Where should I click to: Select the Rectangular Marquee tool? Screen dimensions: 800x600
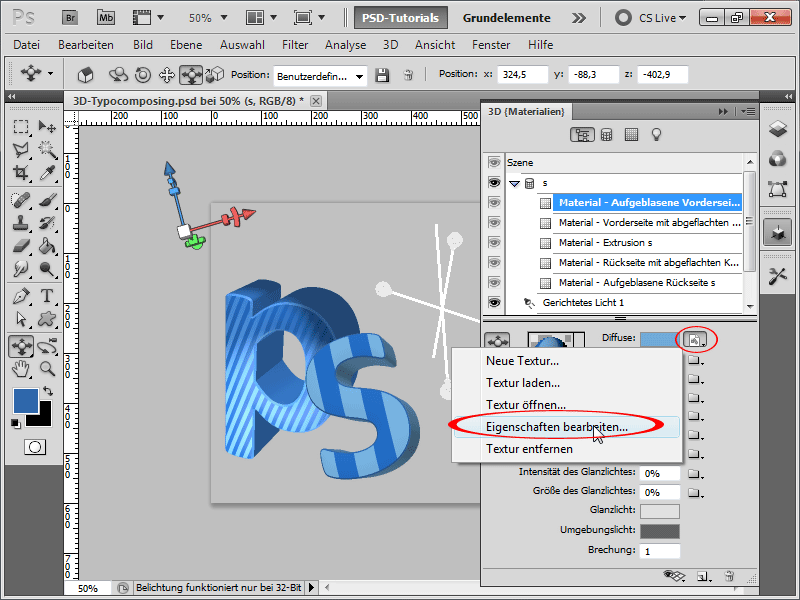click(21, 126)
